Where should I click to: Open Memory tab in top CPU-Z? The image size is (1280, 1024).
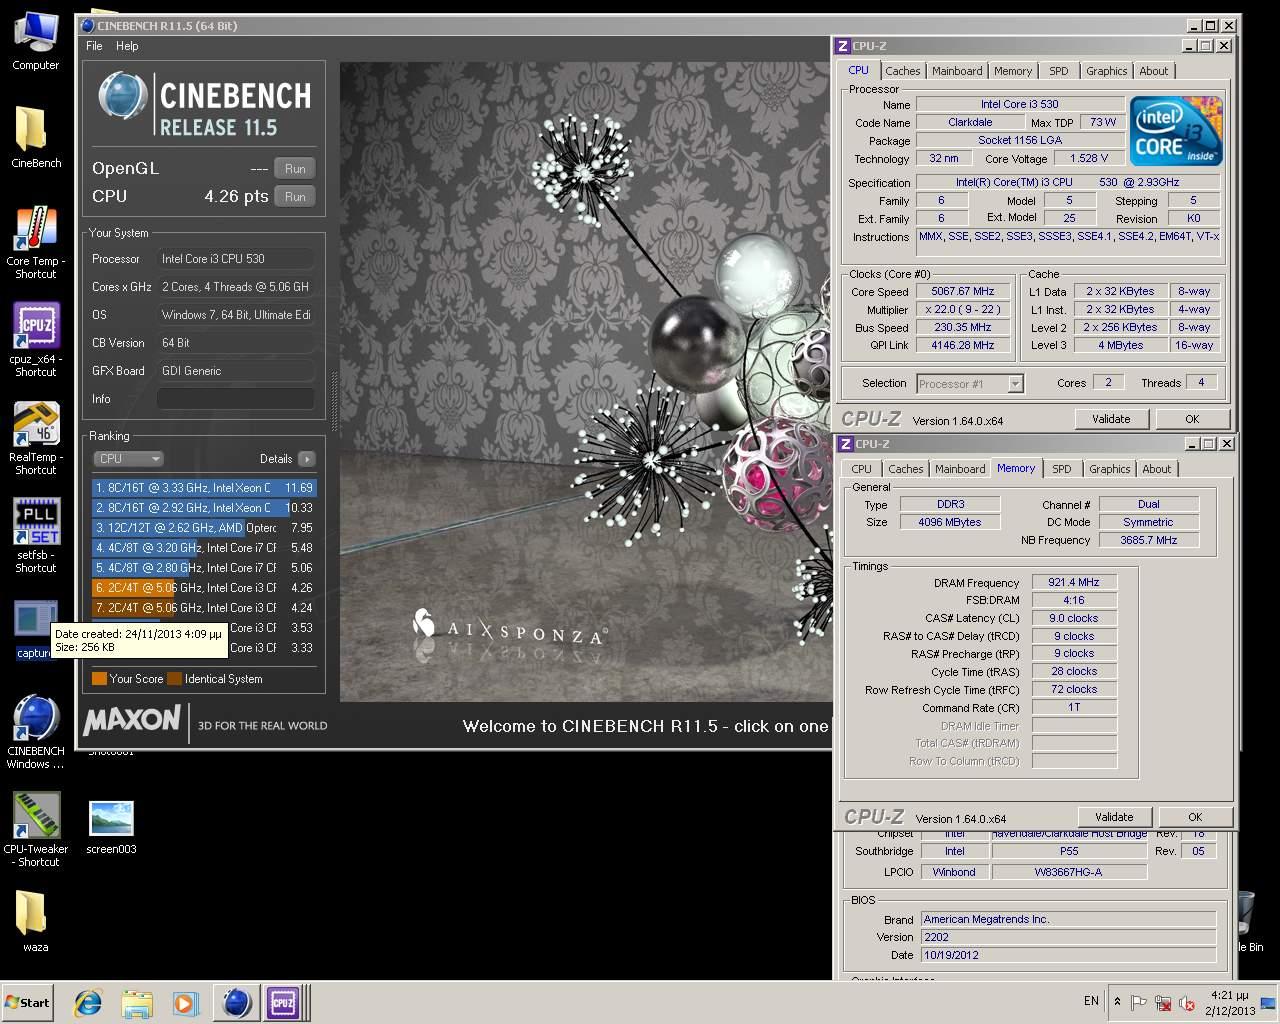pos(1013,71)
